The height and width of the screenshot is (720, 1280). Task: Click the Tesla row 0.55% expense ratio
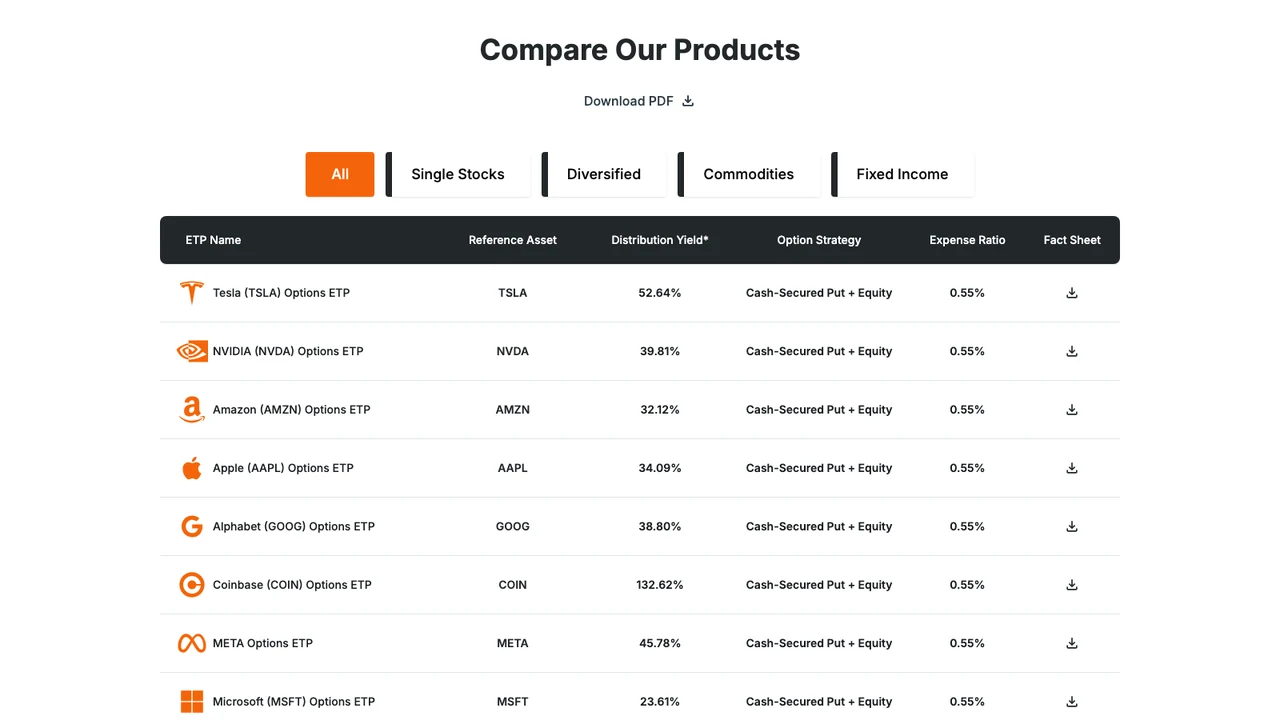tap(967, 293)
